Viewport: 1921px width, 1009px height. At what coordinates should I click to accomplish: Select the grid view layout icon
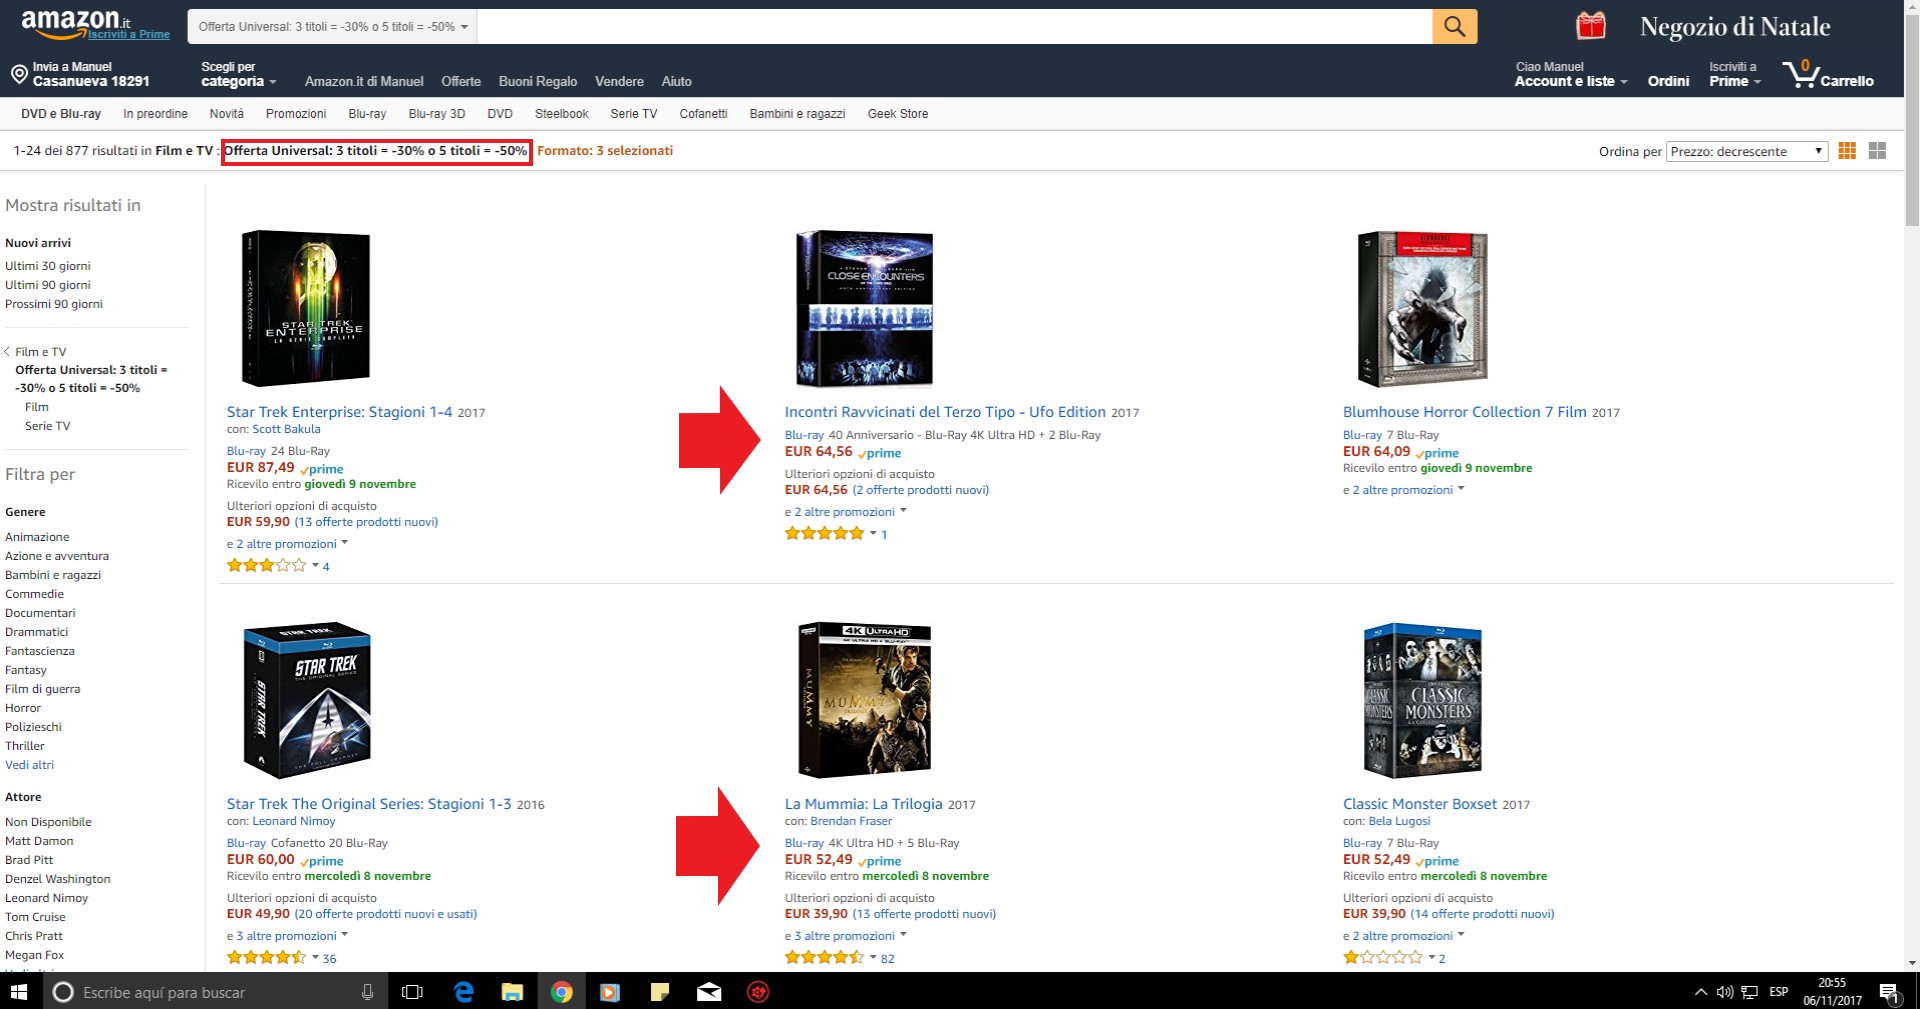click(x=1847, y=151)
